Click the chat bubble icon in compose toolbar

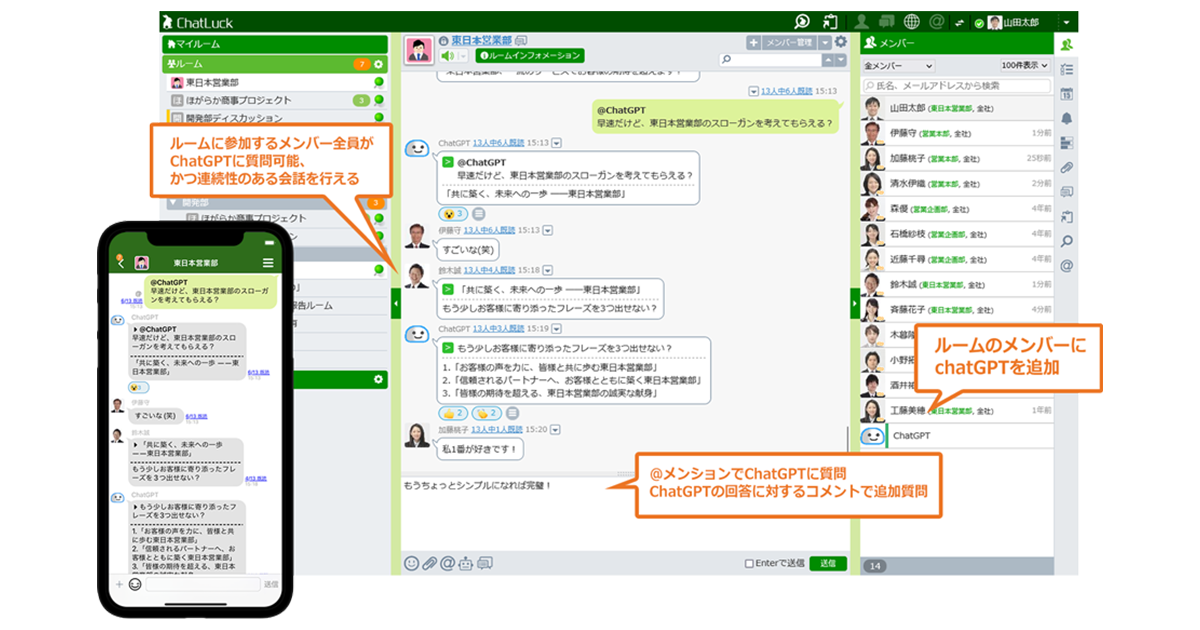(485, 564)
